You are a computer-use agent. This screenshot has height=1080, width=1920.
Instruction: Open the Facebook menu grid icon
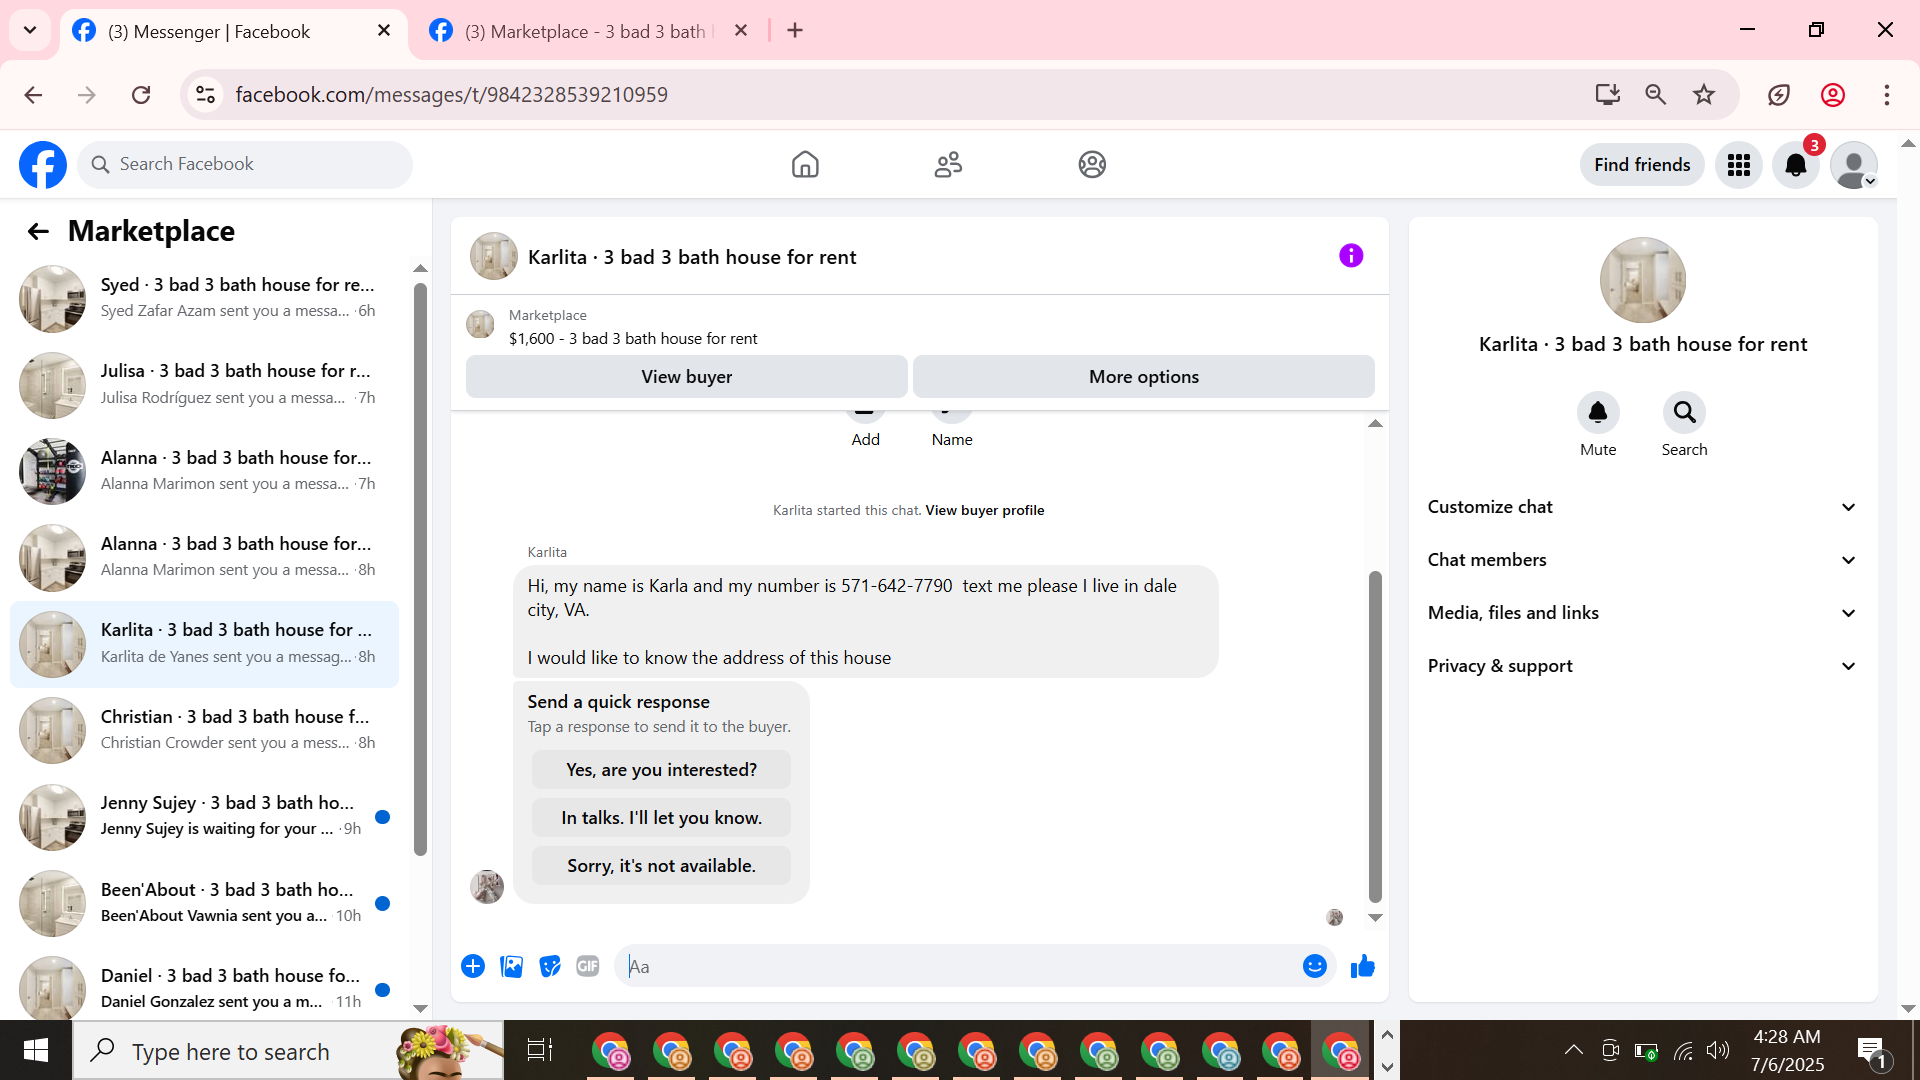tap(1739, 165)
